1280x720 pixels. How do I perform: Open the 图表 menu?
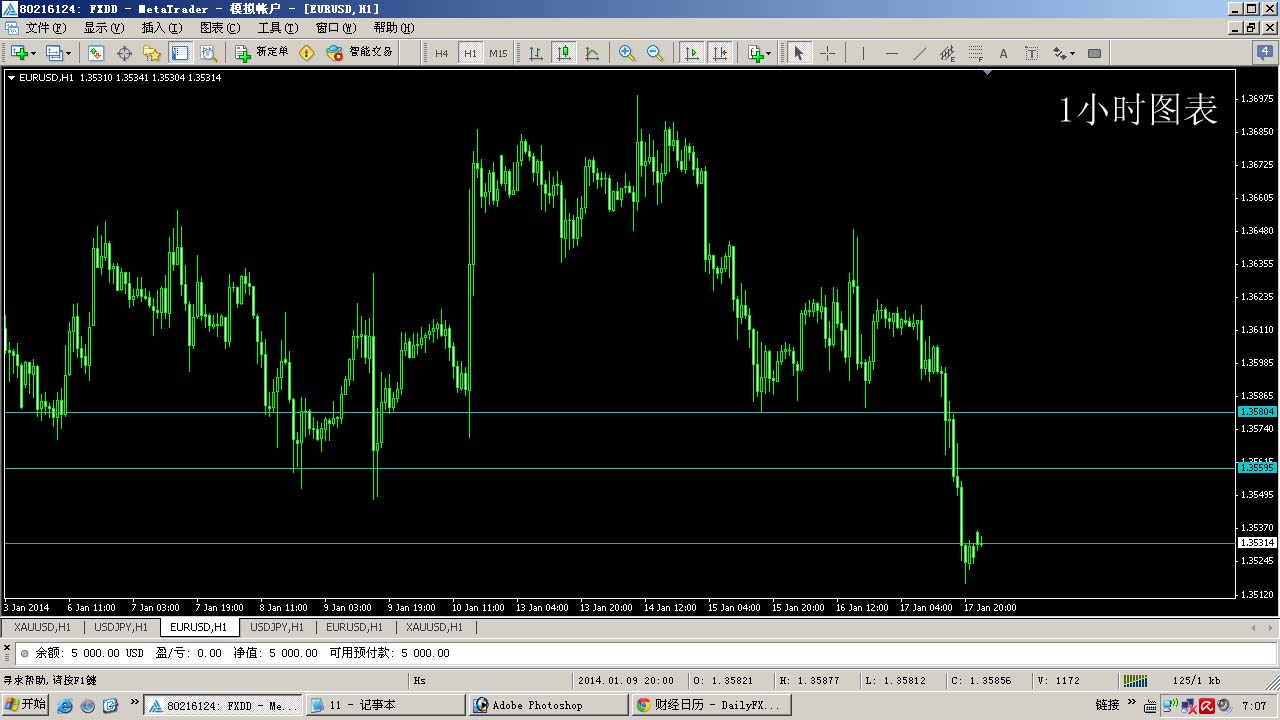coord(220,28)
